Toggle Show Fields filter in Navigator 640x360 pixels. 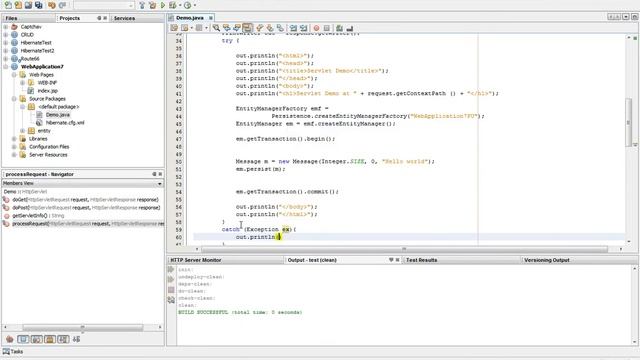point(23,339)
